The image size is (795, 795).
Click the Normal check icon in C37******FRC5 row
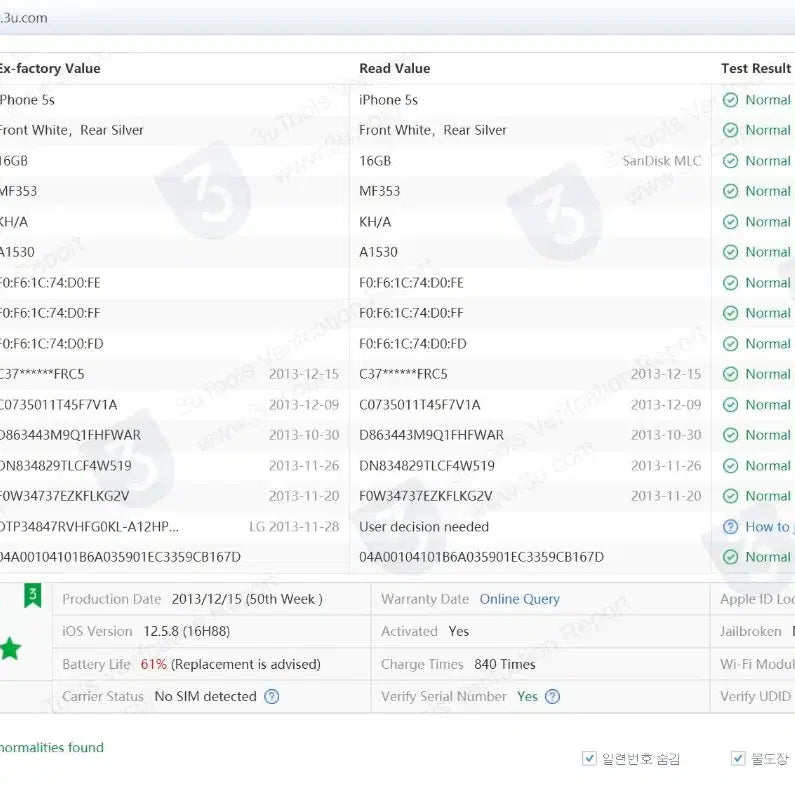tap(730, 374)
